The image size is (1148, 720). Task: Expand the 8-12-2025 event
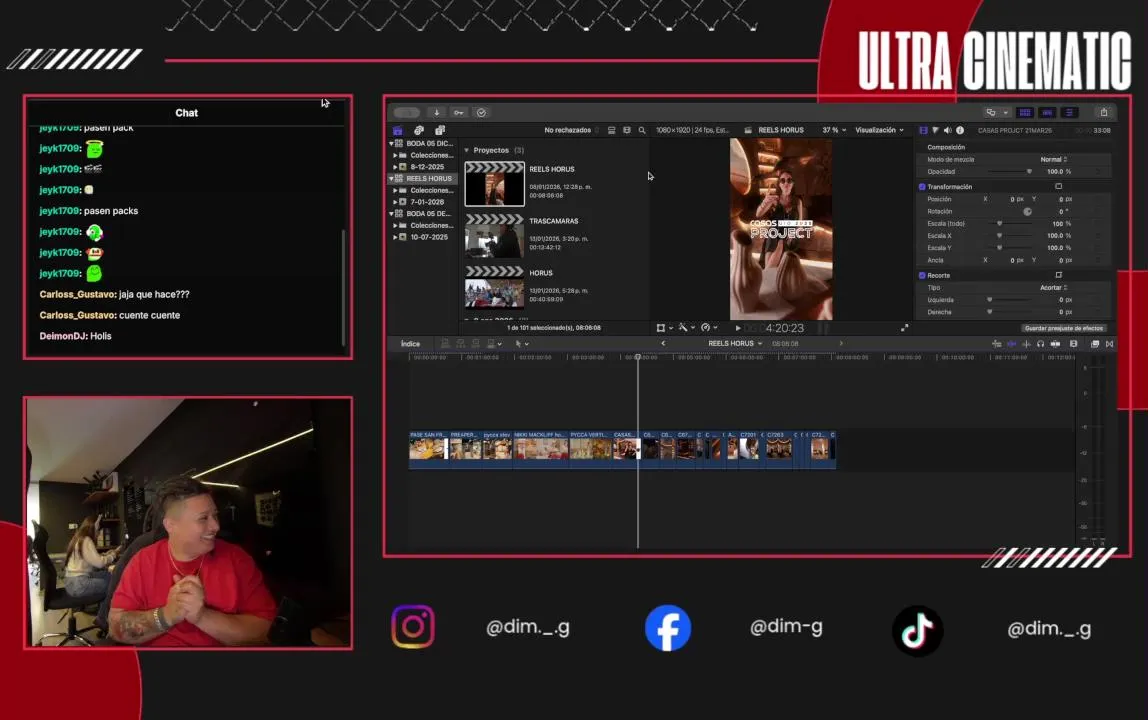point(395,167)
